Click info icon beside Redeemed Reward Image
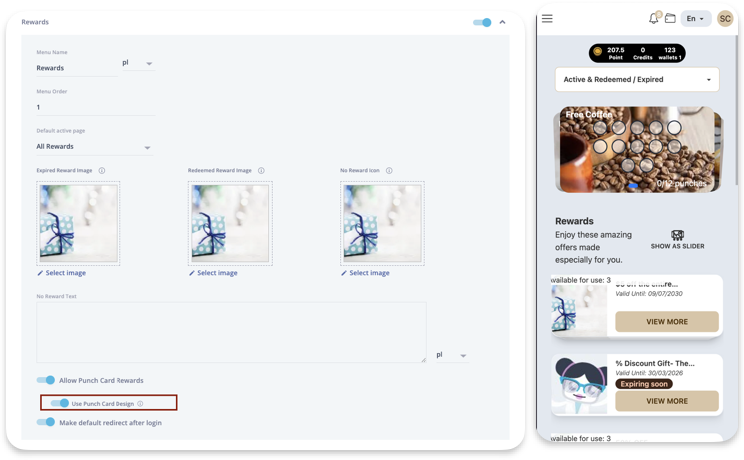The width and height of the screenshot is (744, 460). coord(261,170)
